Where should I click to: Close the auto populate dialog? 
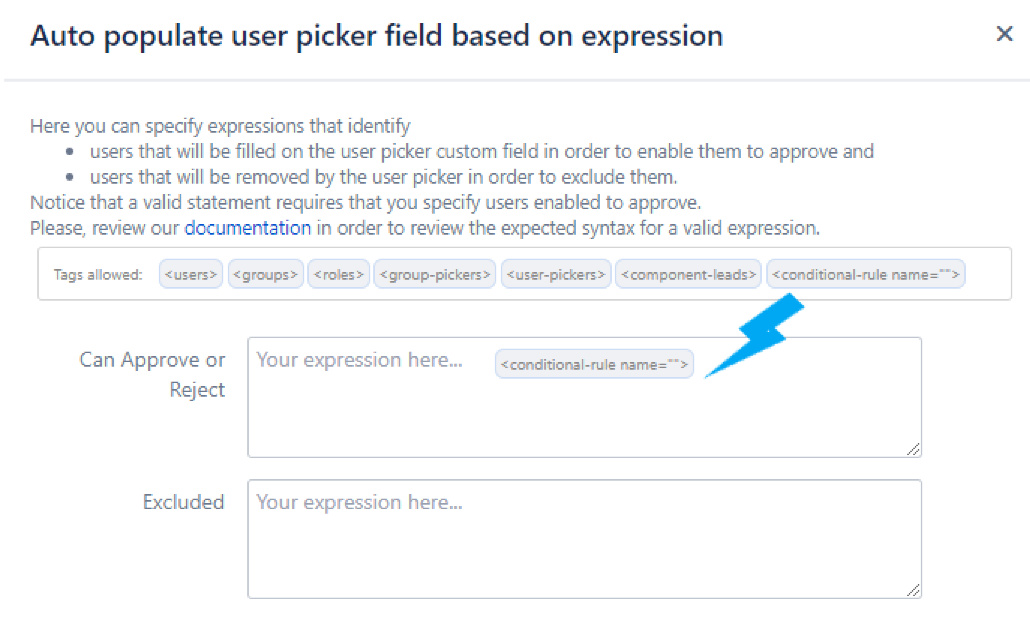1004,34
